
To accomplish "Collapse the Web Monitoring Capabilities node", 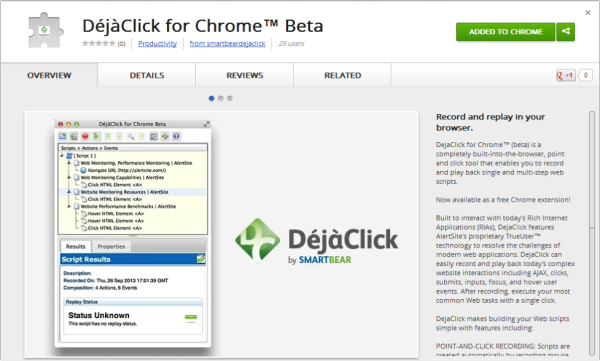I will click(69, 178).
